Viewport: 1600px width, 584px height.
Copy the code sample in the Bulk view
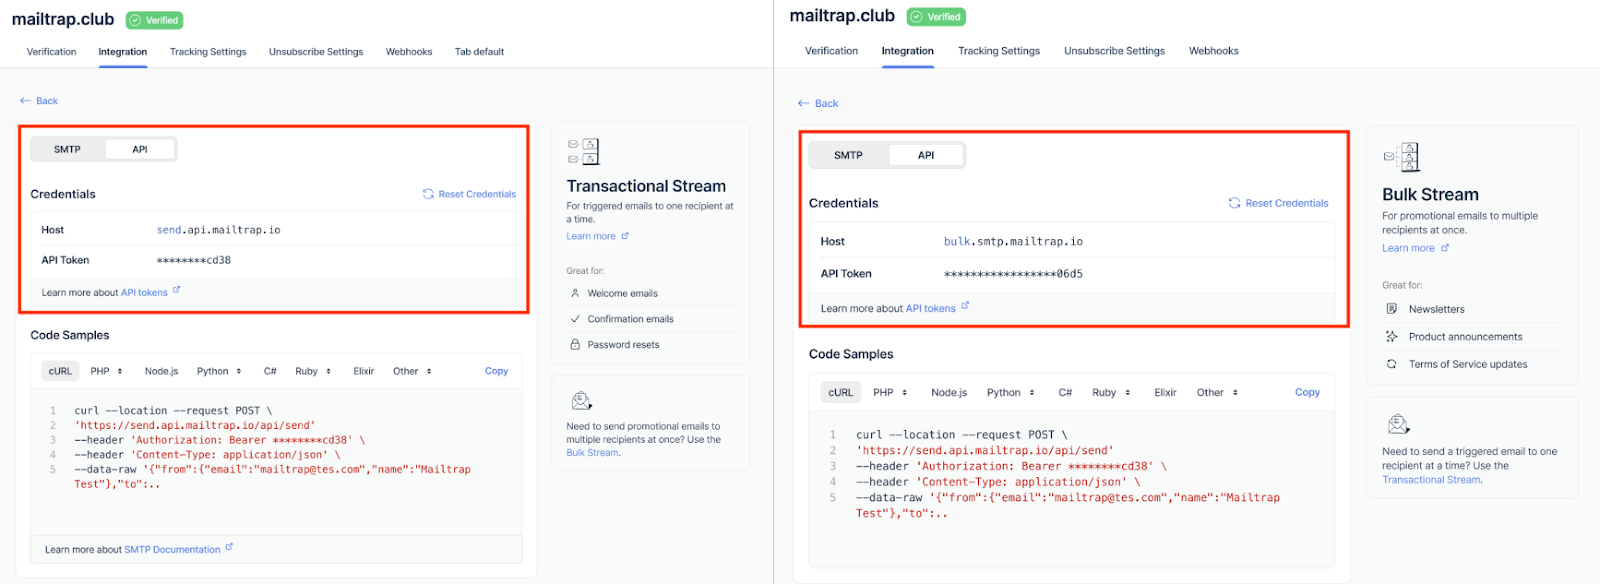coord(1307,392)
